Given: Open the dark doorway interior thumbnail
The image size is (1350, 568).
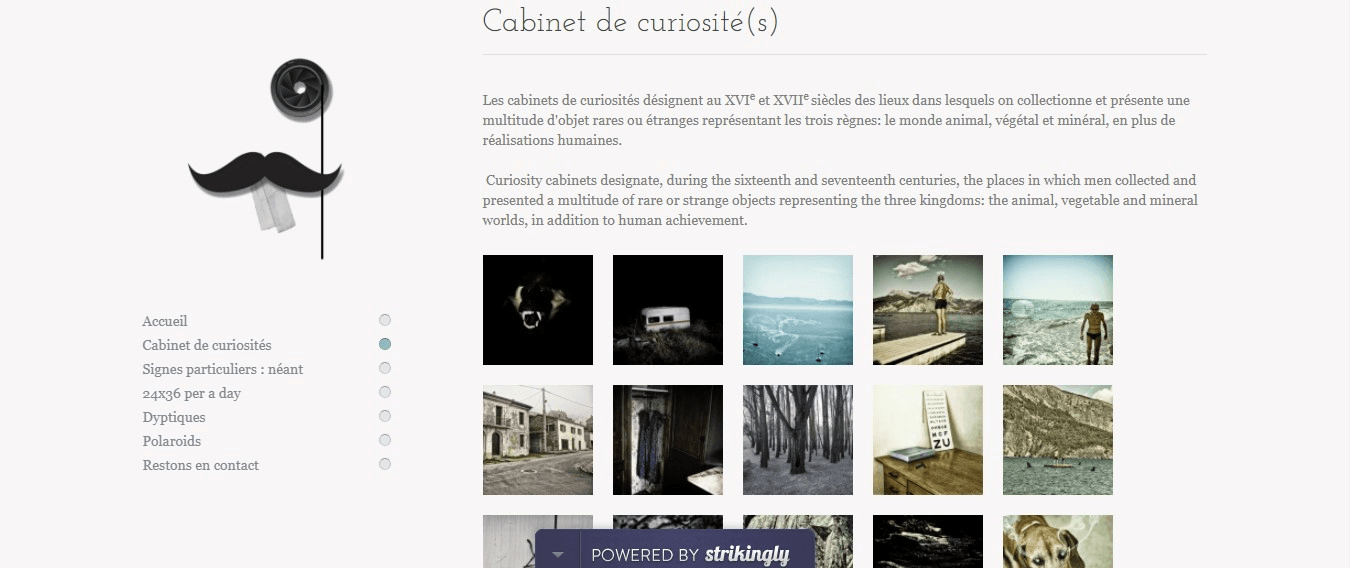Looking at the screenshot, I should point(668,440).
